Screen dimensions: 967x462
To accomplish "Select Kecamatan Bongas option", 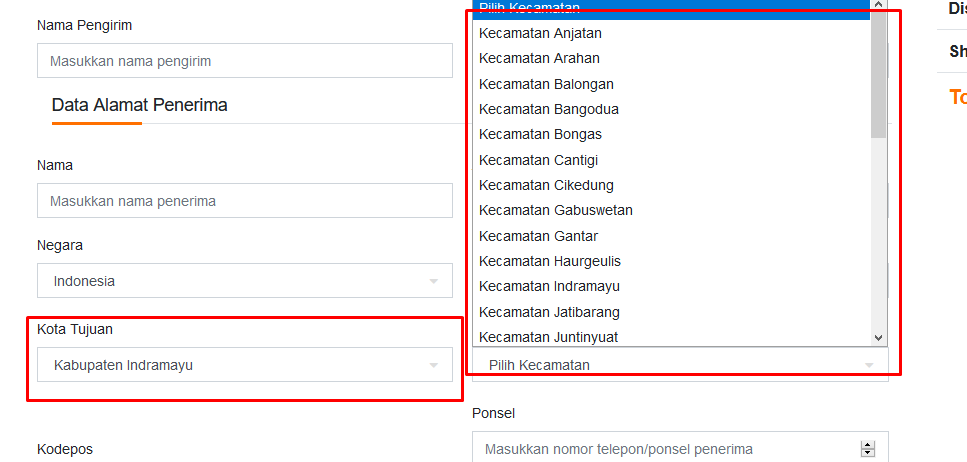I will (540, 134).
